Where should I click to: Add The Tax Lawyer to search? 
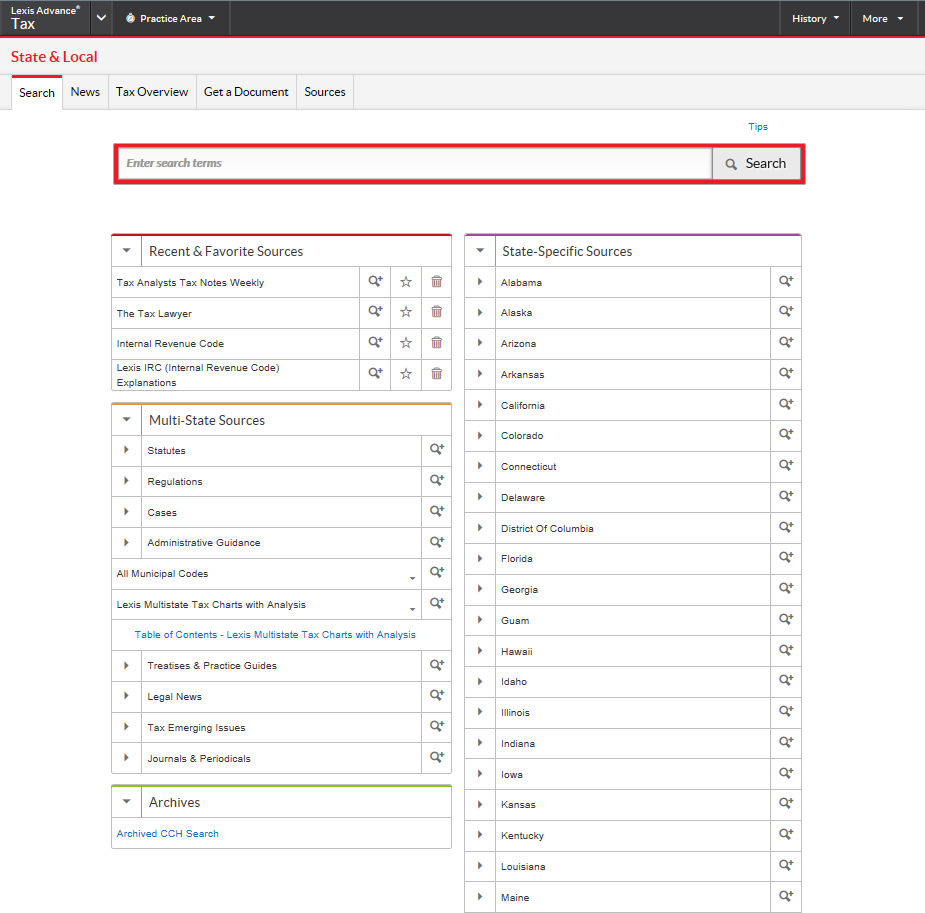375,311
